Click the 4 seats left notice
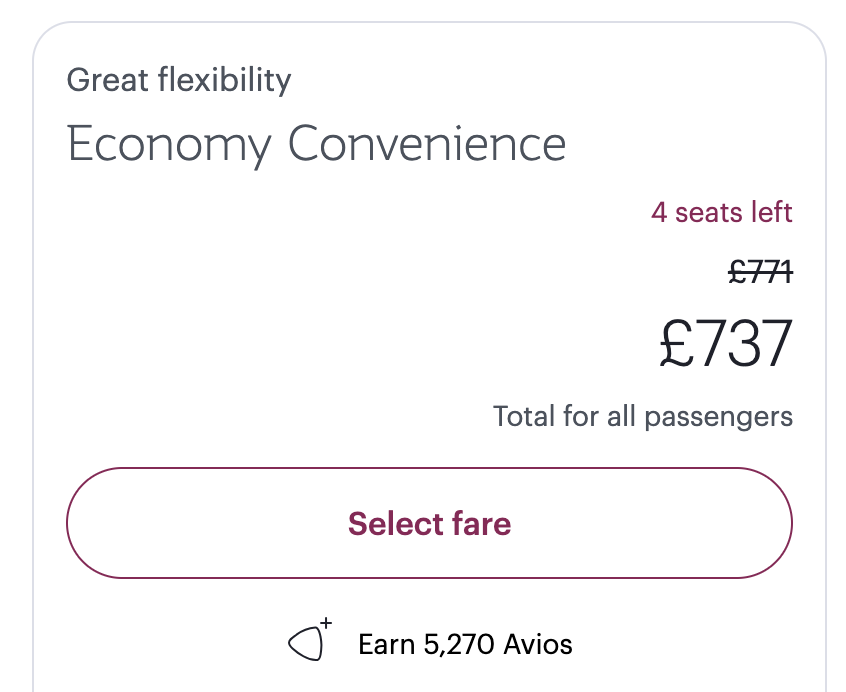The height and width of the screenshot is (692, 846). click(721, 212)
